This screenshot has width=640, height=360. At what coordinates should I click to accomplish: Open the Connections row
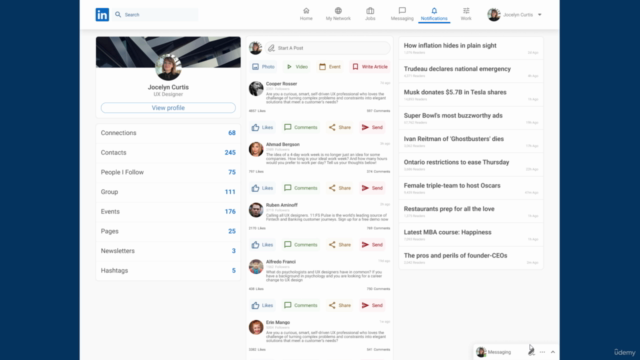point(168,133)
